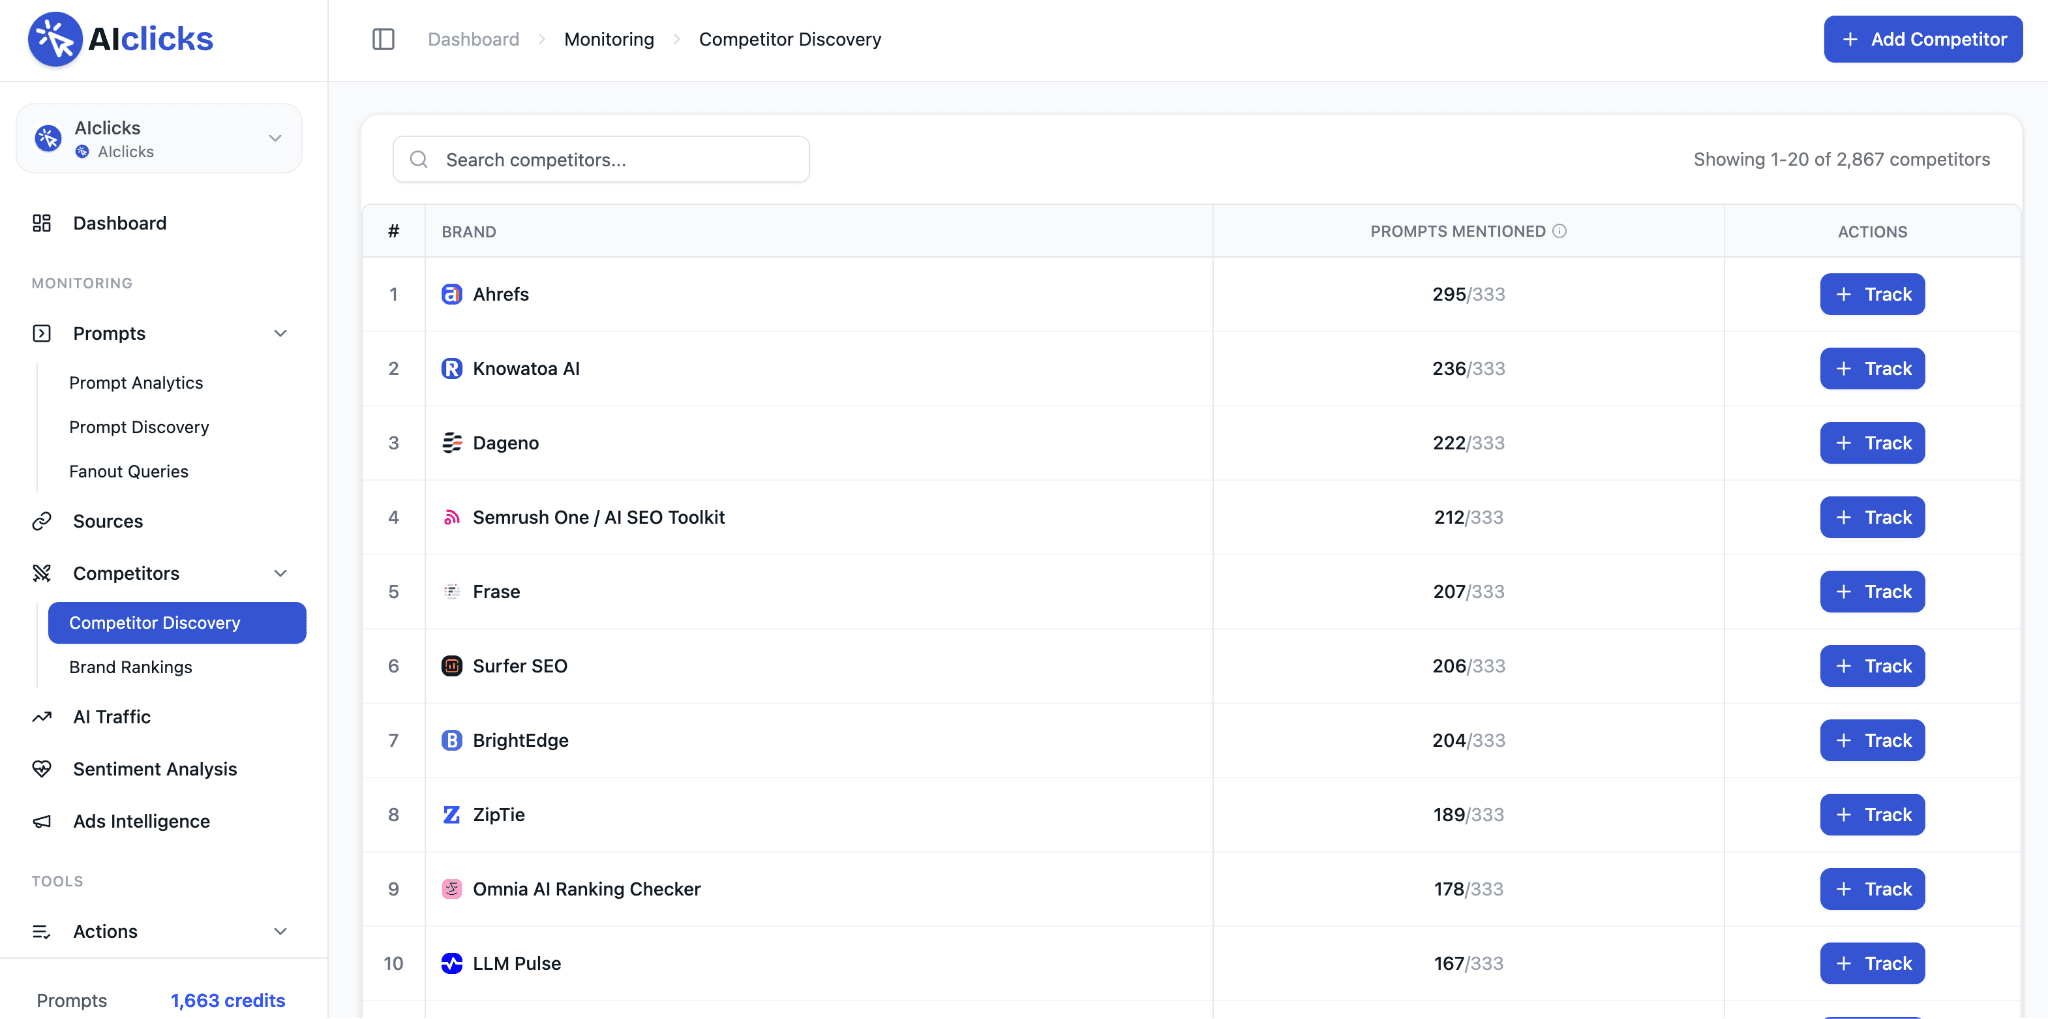Click the Surfer SEO brand logo
This screenshot has width=2048, height=1019.
click(452, 666)
